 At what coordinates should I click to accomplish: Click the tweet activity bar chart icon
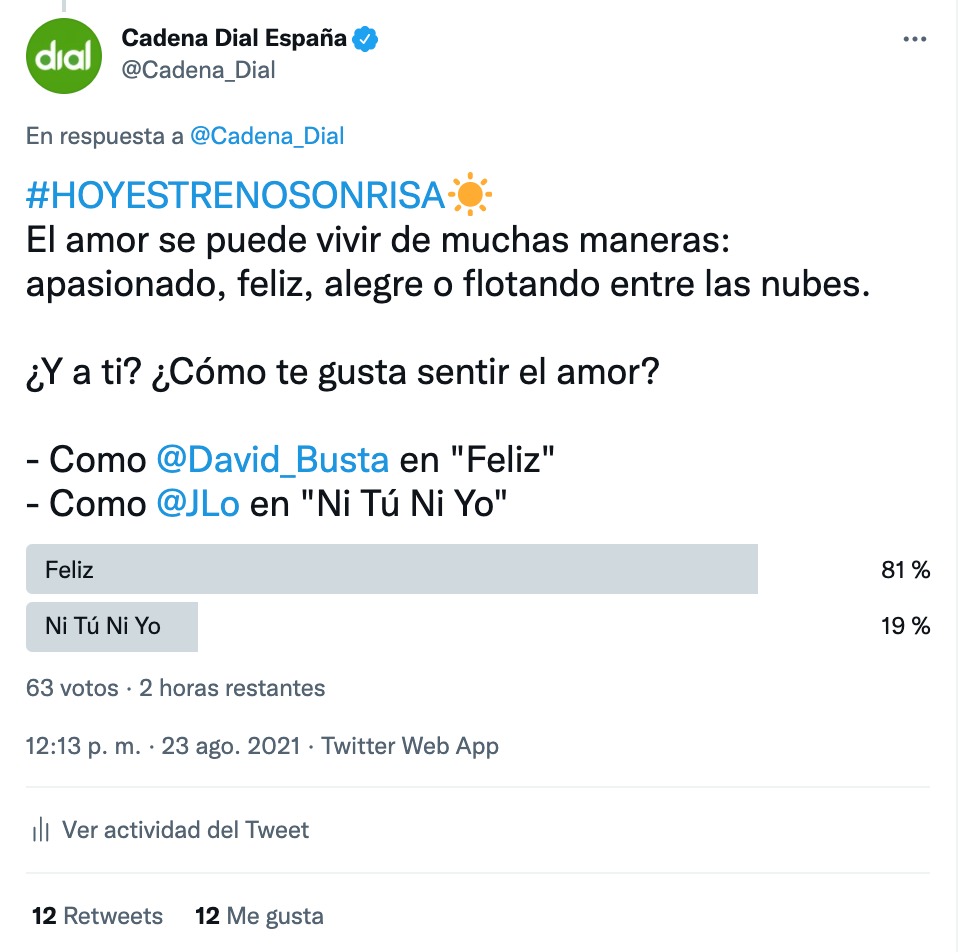pos(41,829)
